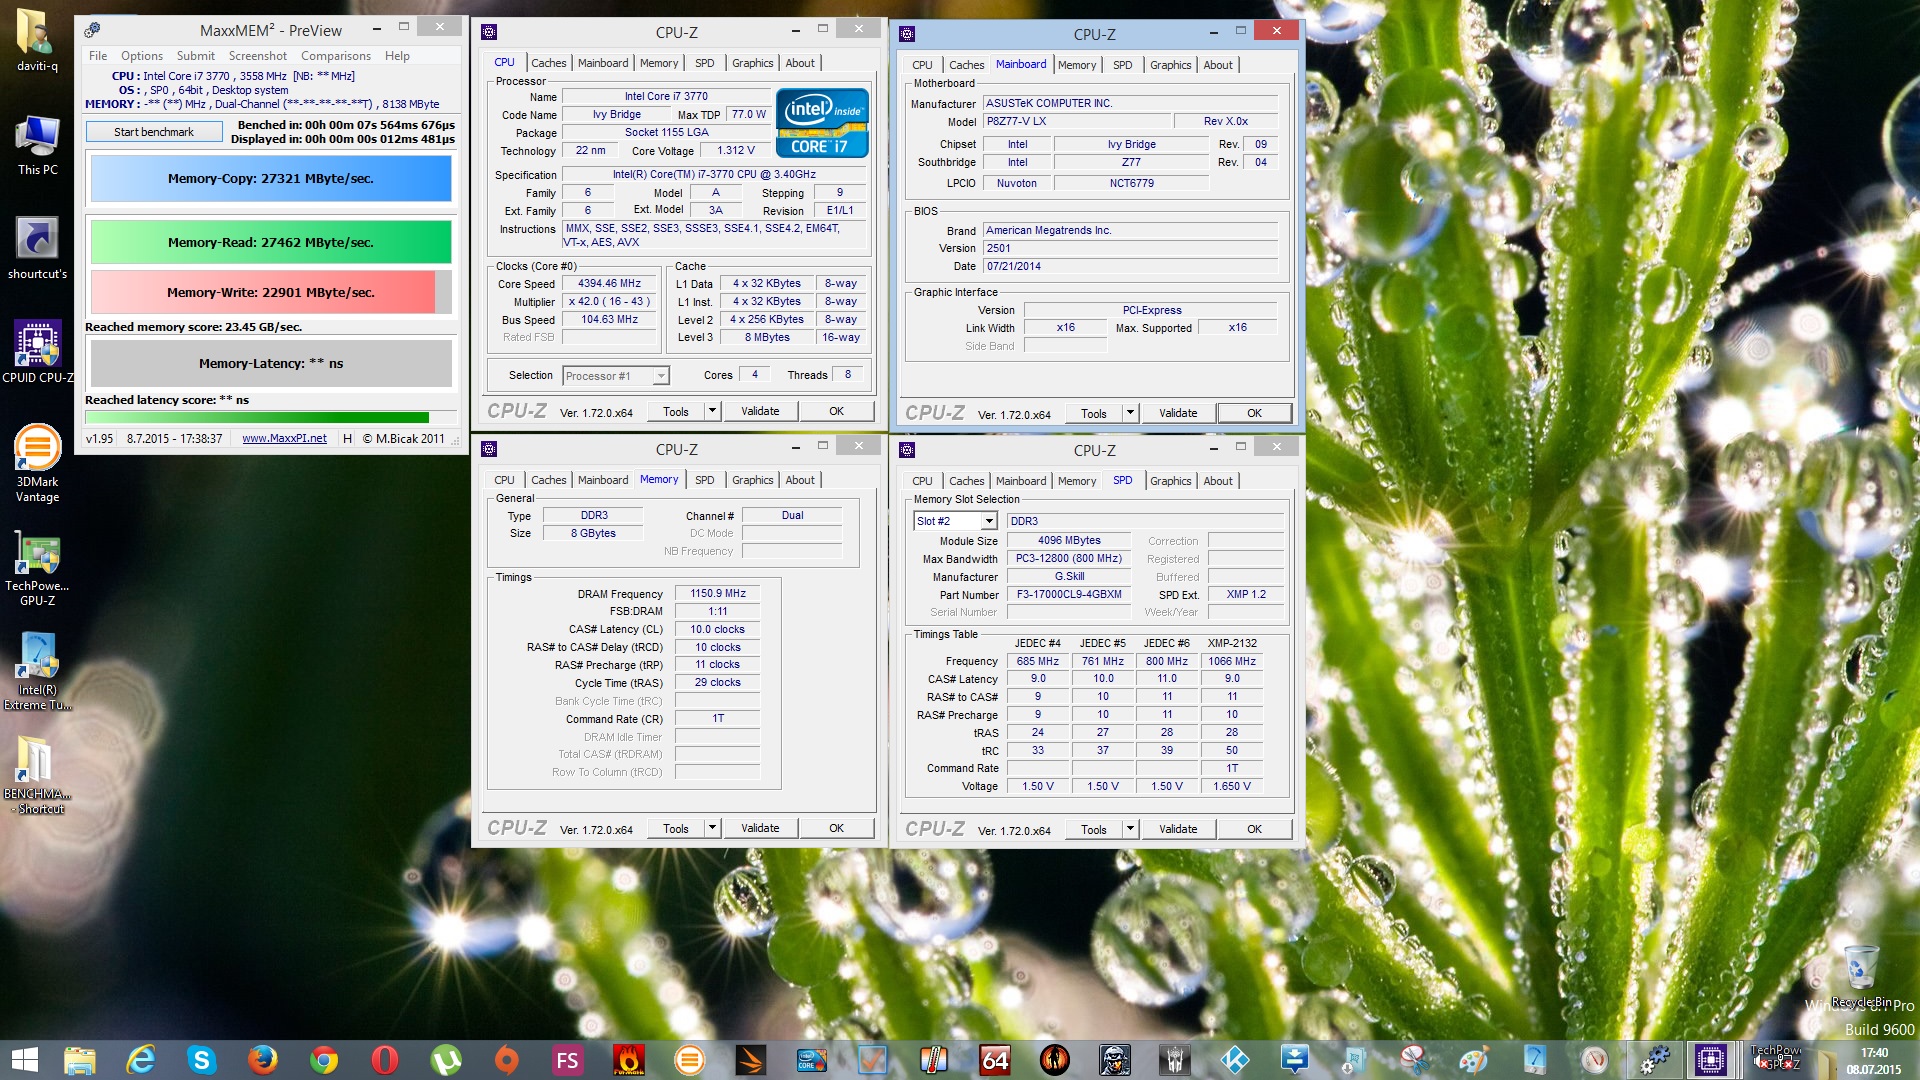1920x1080 pixels.
Task: Open the daviti-q user folder icon
Action: (x=37, y=40)
